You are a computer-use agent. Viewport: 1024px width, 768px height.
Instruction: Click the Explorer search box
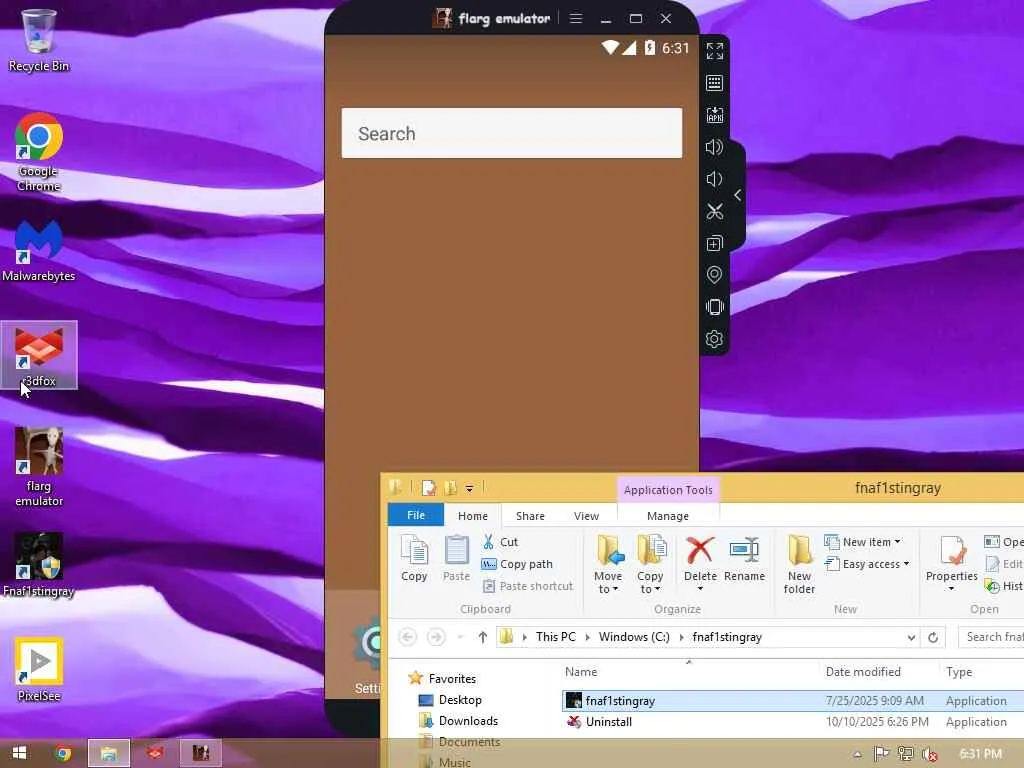pyautogui.click(x=991, y=637)
